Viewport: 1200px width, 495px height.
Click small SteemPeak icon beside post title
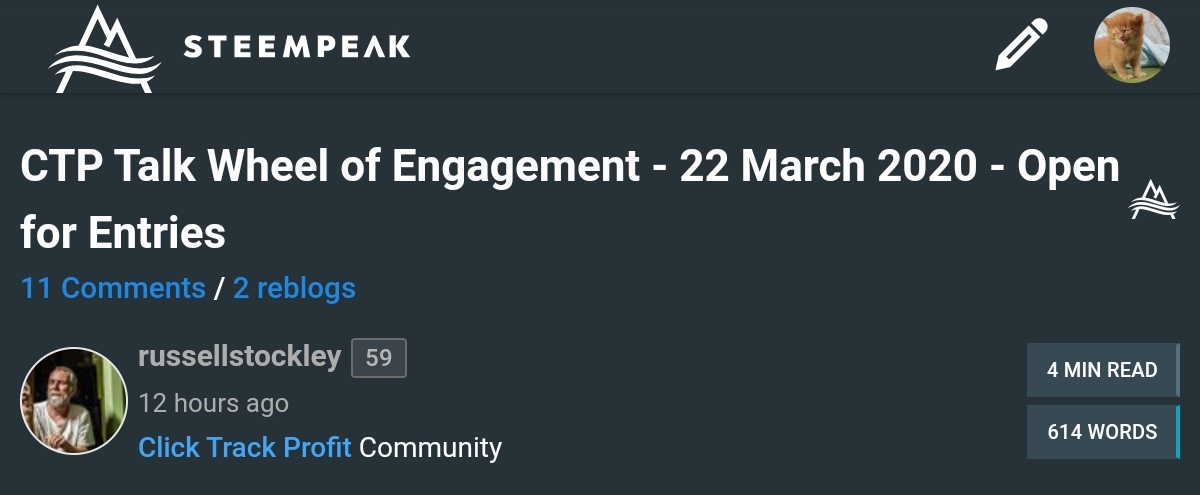coord(1153,200)
